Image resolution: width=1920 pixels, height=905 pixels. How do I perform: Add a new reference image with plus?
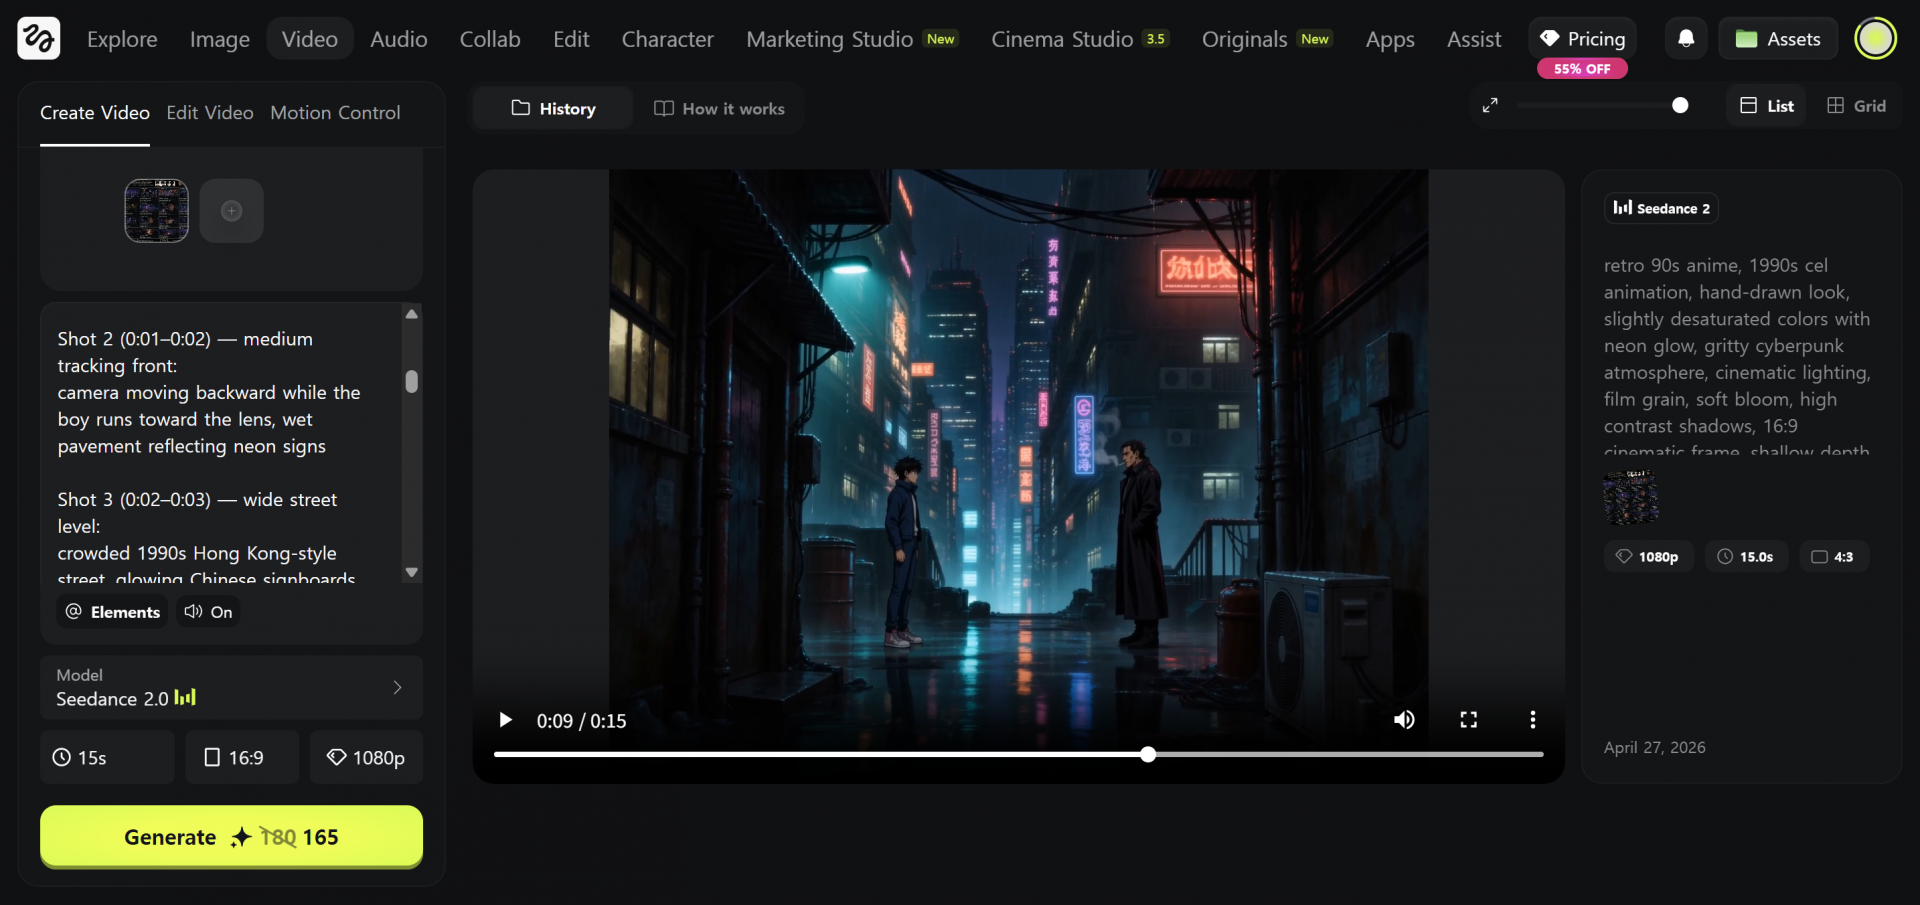point(231,211)
